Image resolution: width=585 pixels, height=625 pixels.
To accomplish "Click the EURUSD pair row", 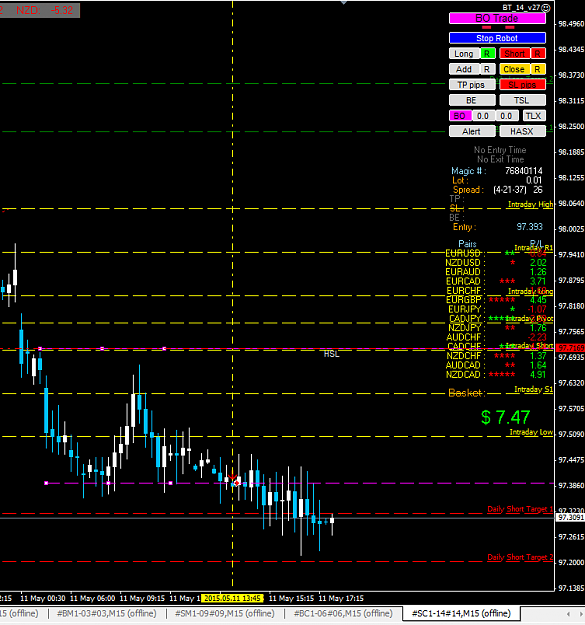I will tap(496, 253).
